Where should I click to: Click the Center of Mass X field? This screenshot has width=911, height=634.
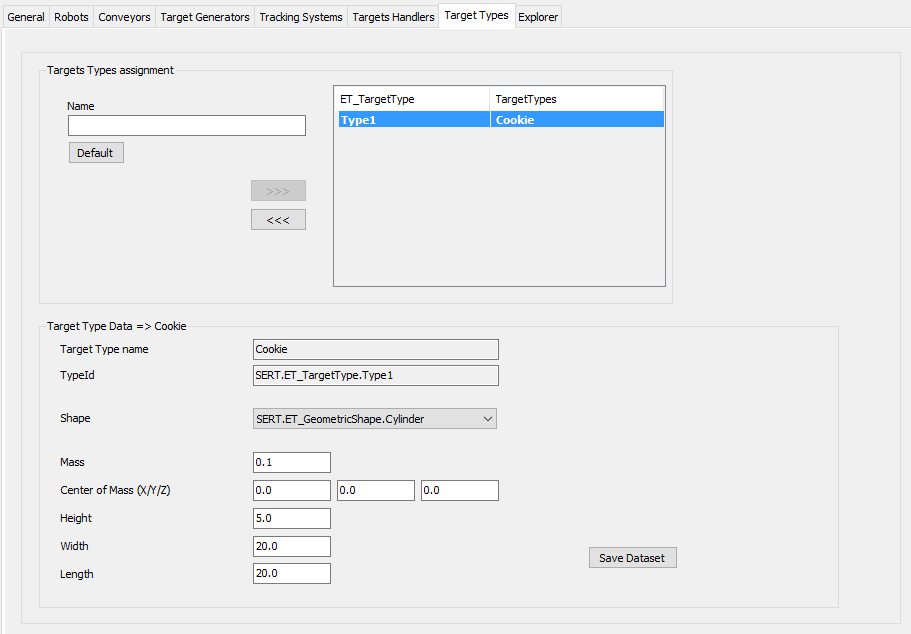[x=292, y=491]
